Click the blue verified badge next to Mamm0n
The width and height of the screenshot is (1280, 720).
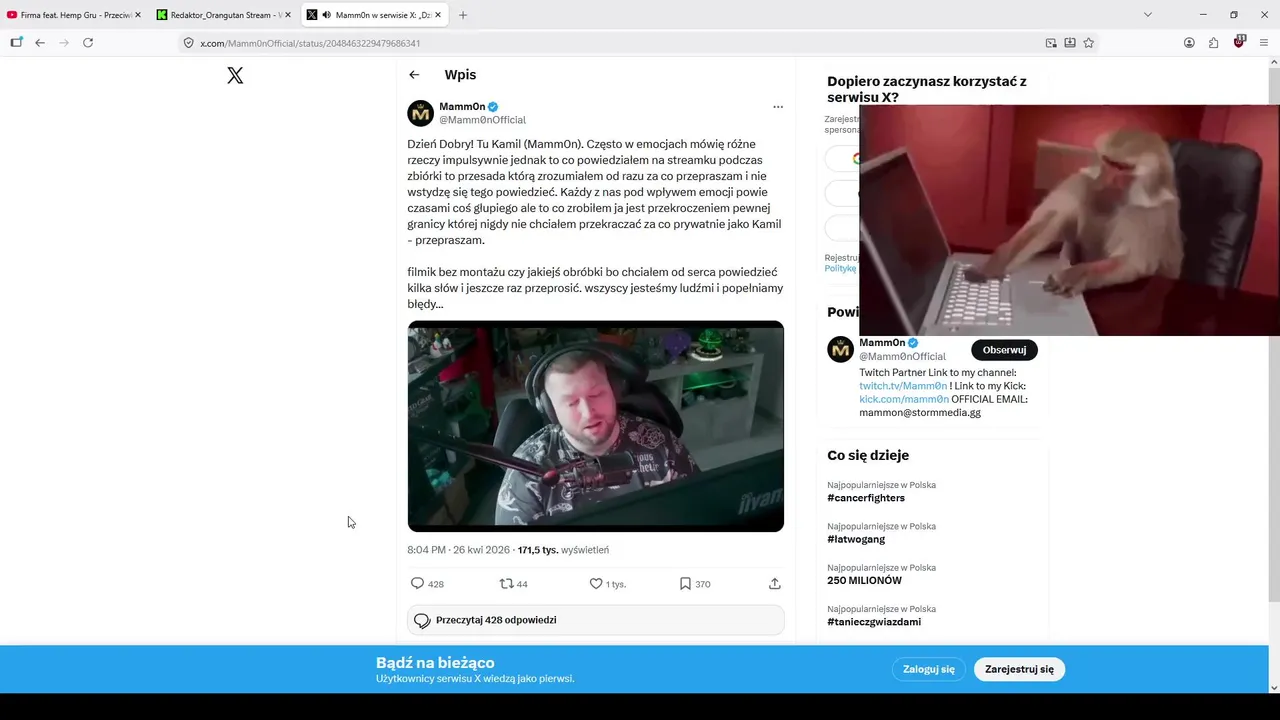point(493,107)
